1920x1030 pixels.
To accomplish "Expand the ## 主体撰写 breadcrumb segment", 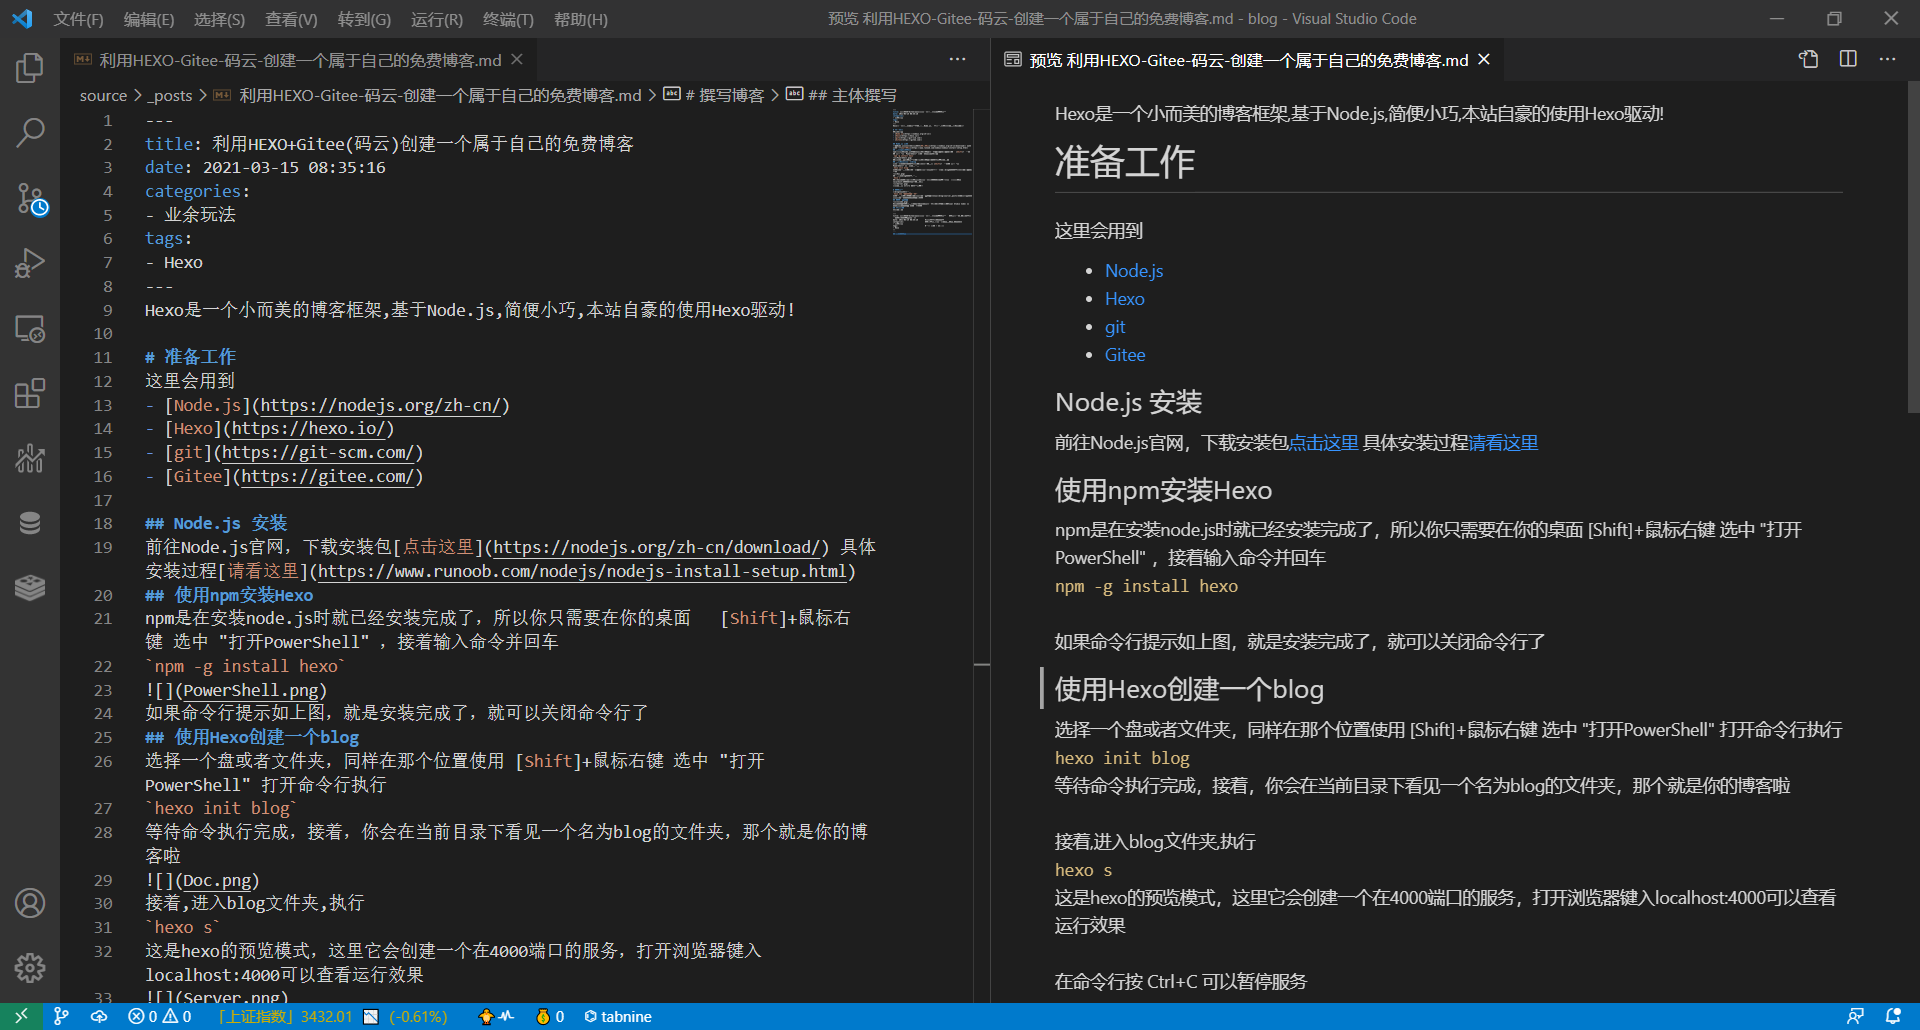I will point(841,95).
